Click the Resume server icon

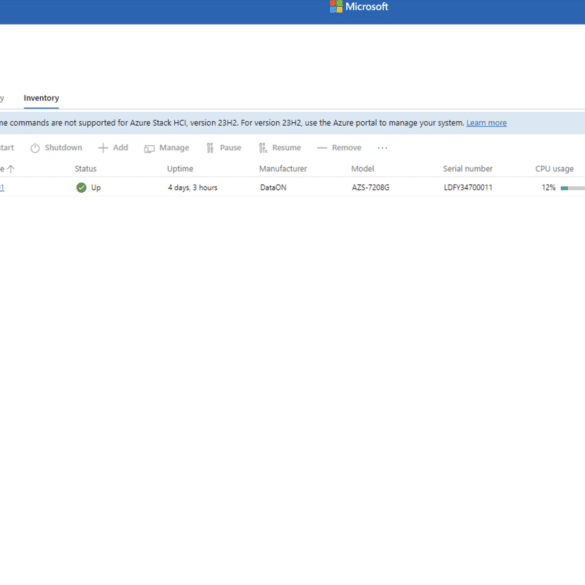(263, 148)
